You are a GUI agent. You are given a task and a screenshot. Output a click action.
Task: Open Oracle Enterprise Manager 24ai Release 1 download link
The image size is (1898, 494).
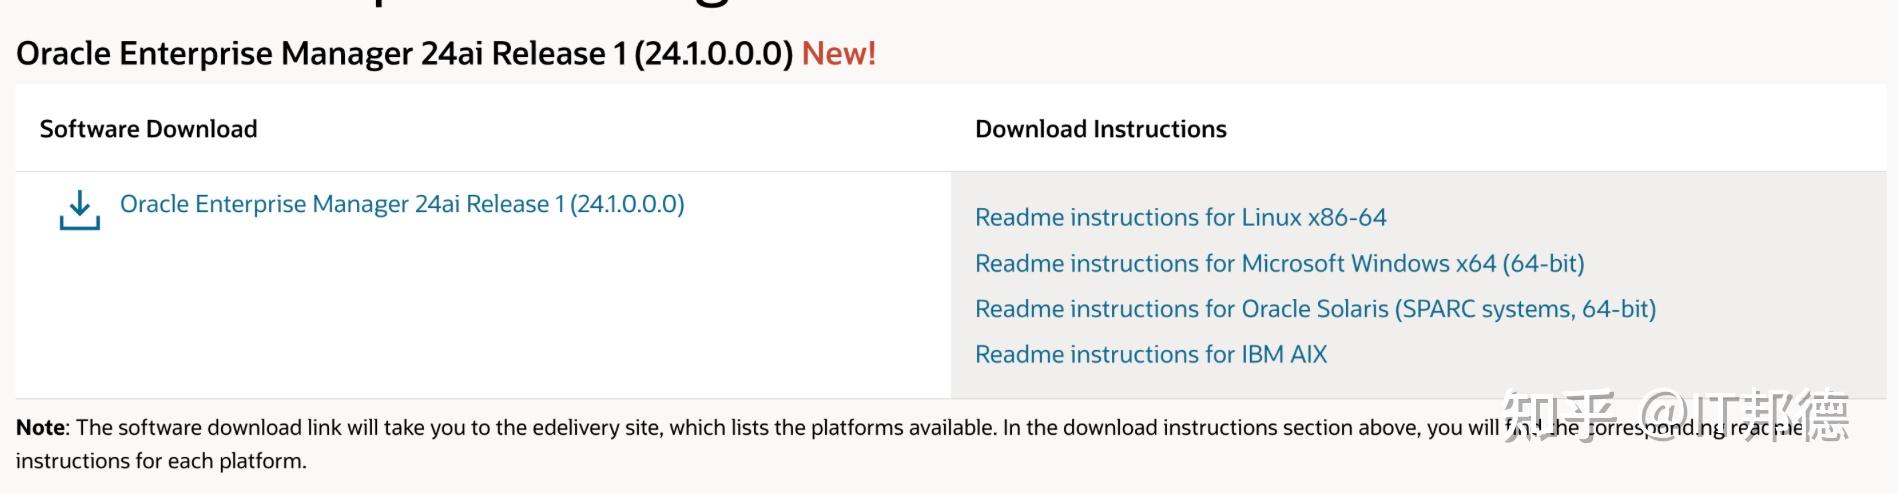402,204
